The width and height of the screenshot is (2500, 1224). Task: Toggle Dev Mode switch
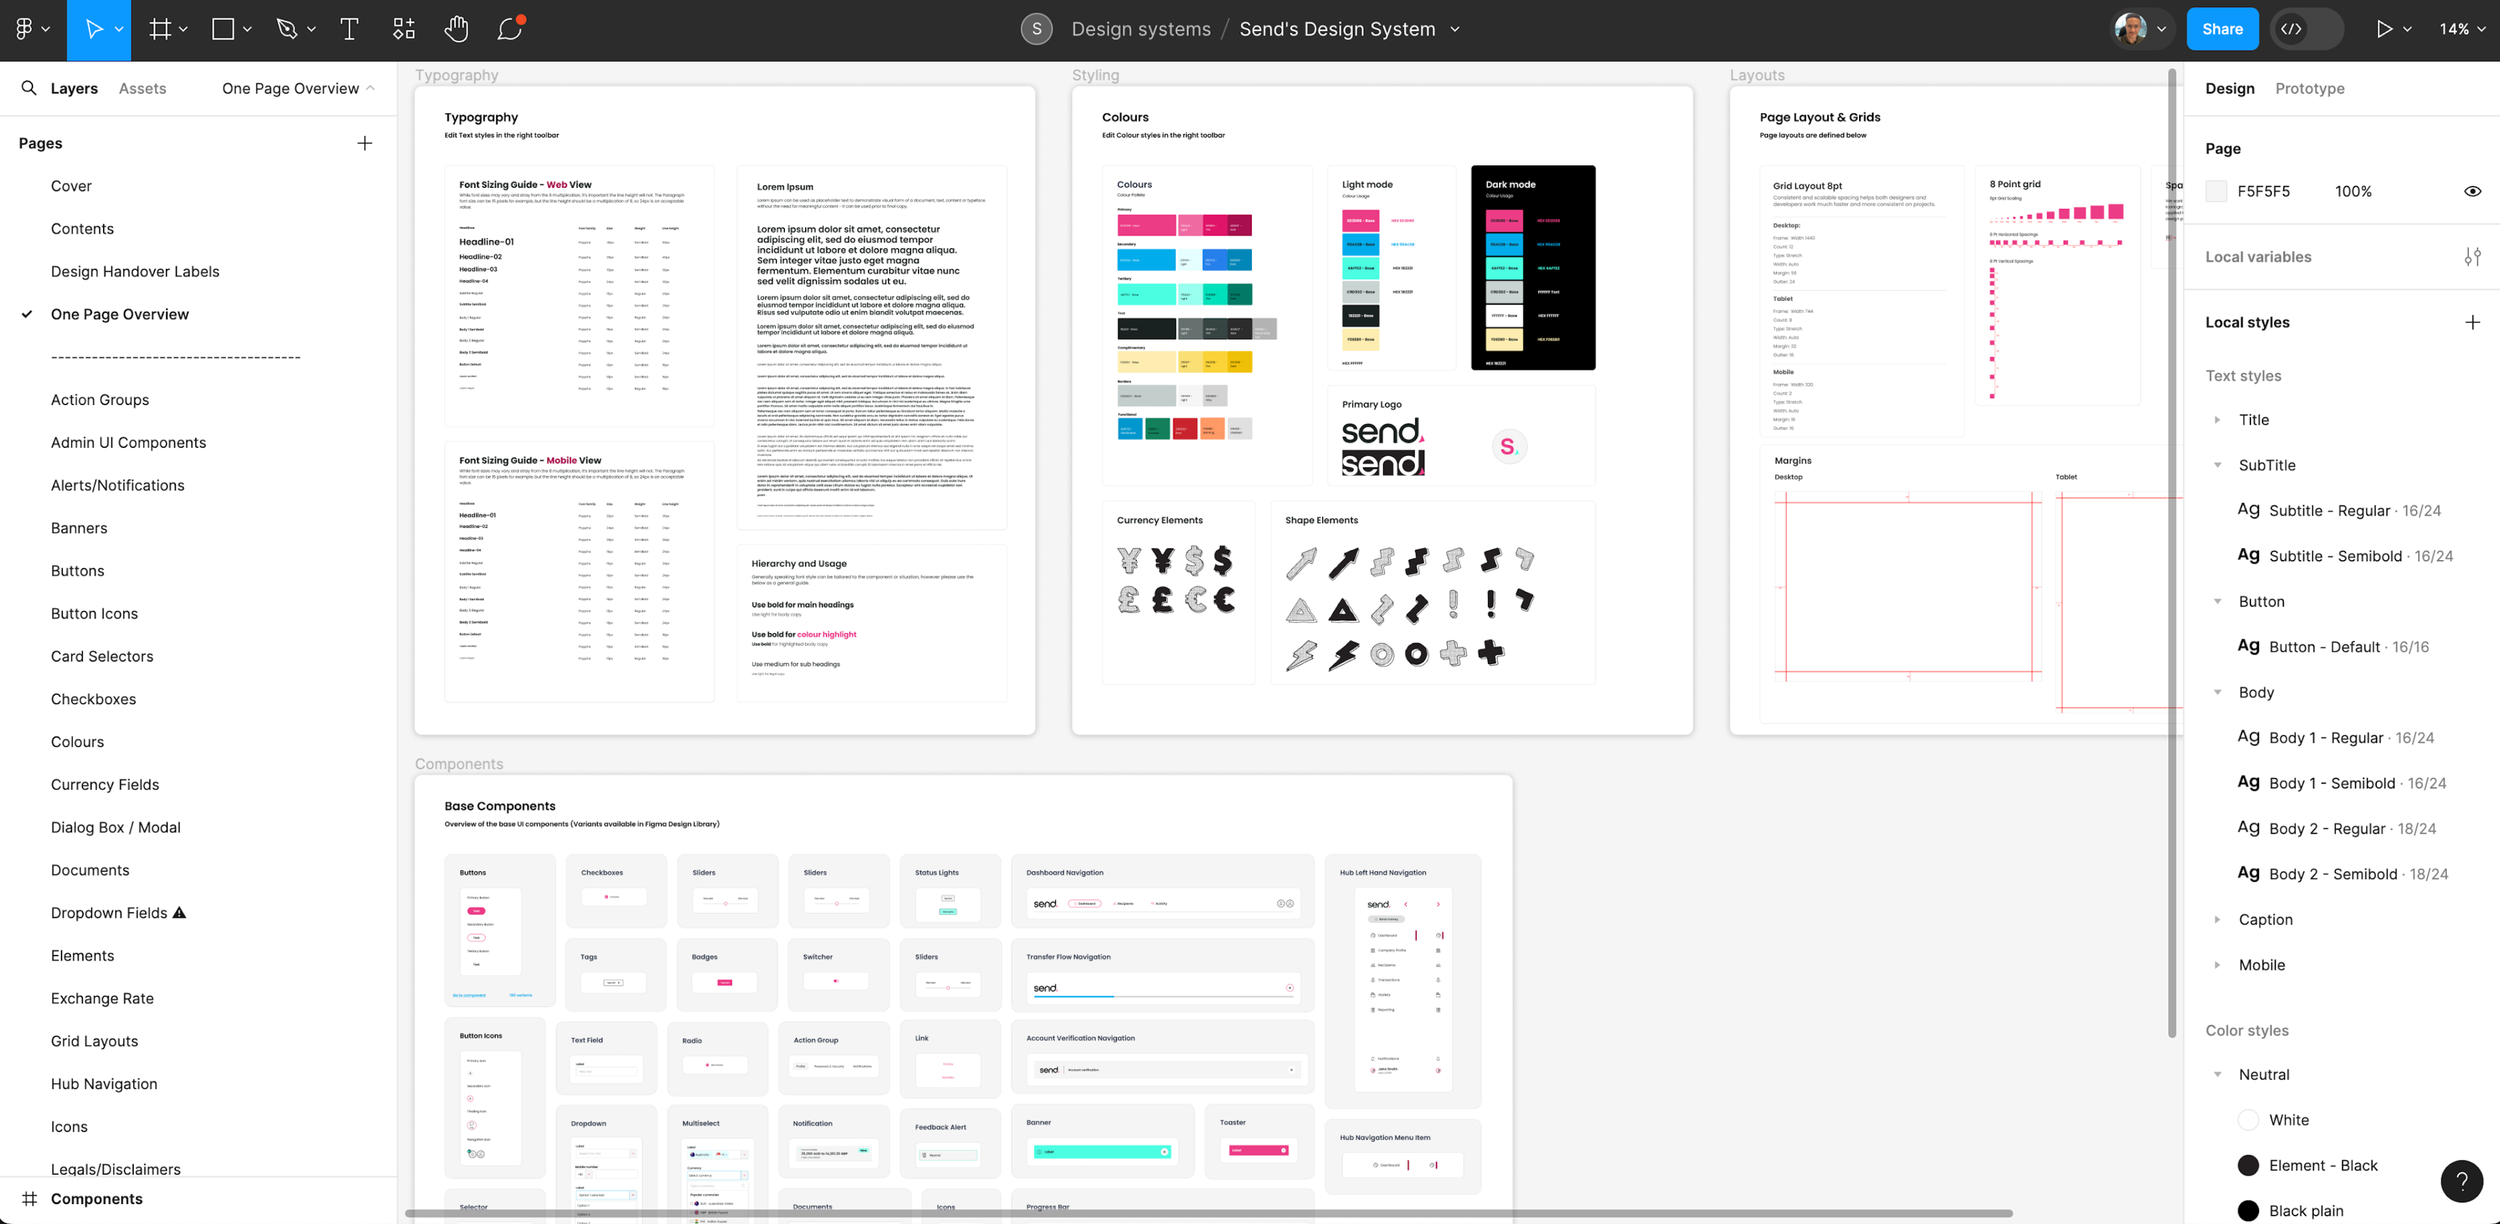point(2307,29)
